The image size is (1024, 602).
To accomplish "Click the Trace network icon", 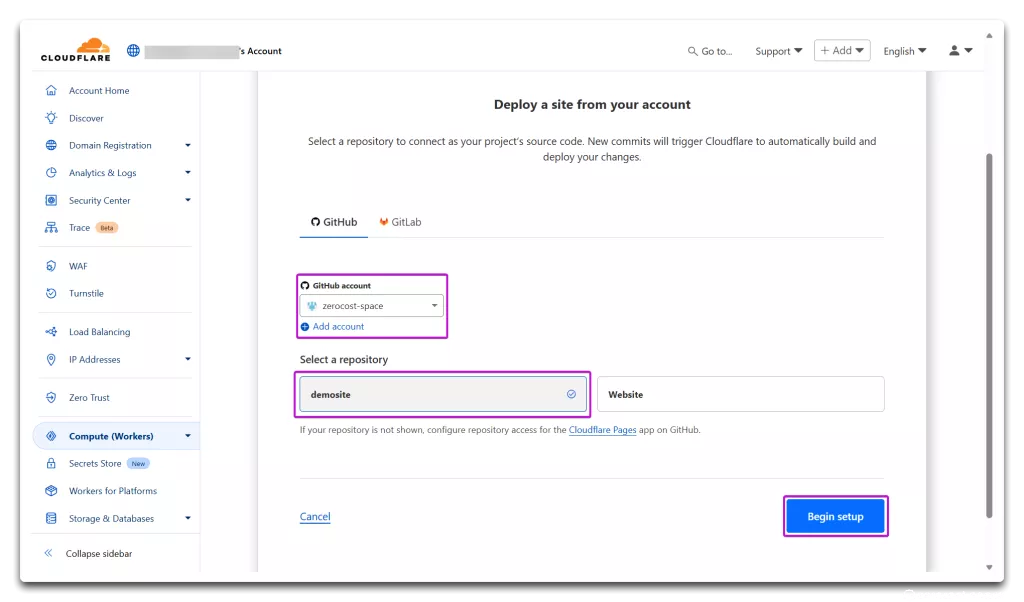I will (51, 227).
